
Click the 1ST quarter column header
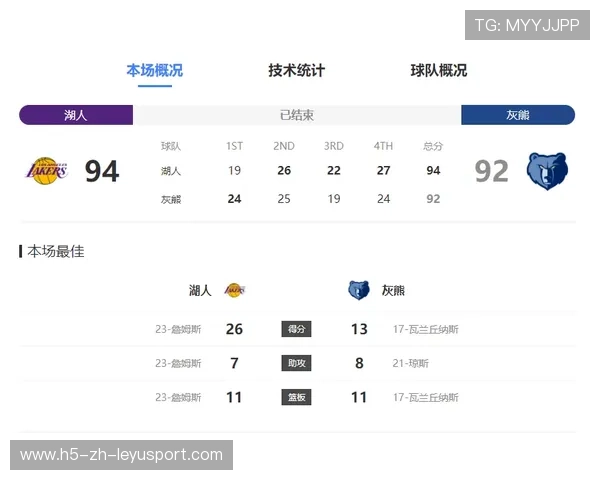pos(234,146)
